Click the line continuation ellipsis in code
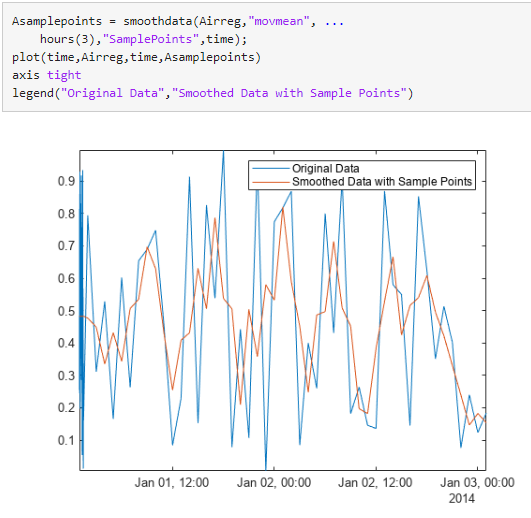531x518 pixels. [x=334, y=24]
